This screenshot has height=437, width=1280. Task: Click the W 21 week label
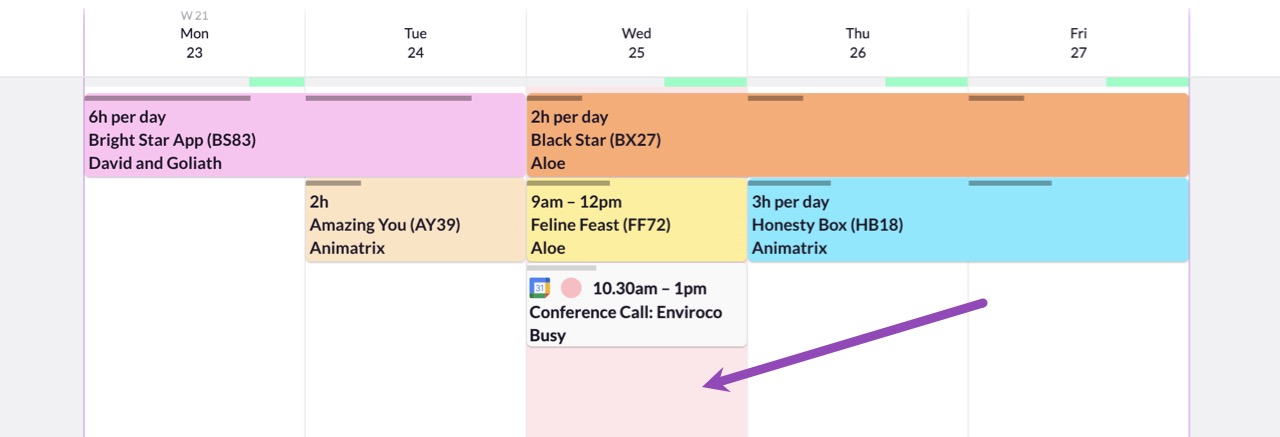pos(194,15)
